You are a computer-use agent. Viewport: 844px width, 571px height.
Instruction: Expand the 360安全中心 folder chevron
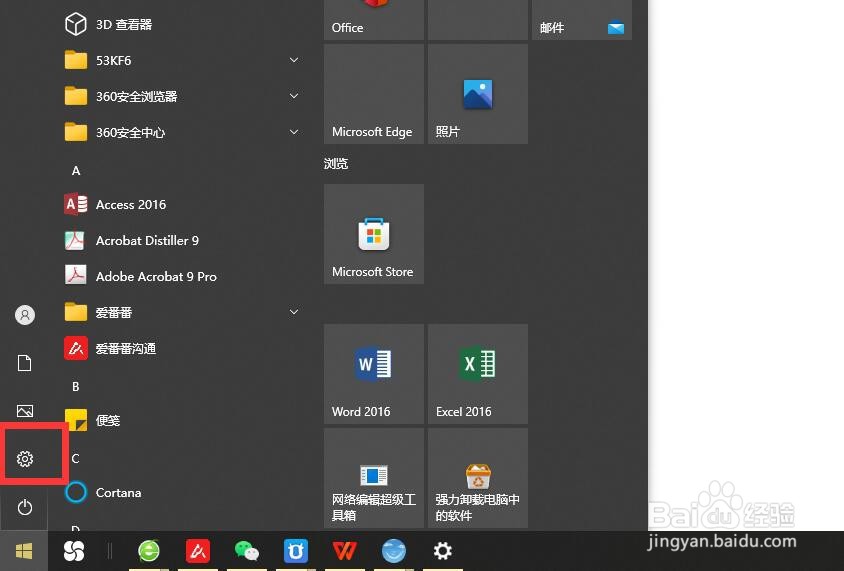[x=294, y=132]
